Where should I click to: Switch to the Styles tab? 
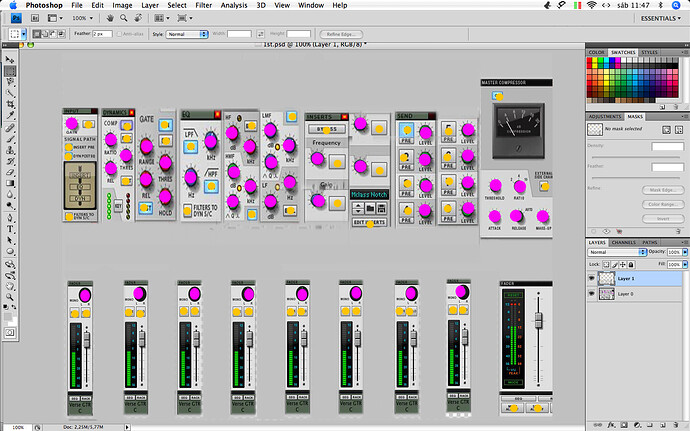point(650,52)
